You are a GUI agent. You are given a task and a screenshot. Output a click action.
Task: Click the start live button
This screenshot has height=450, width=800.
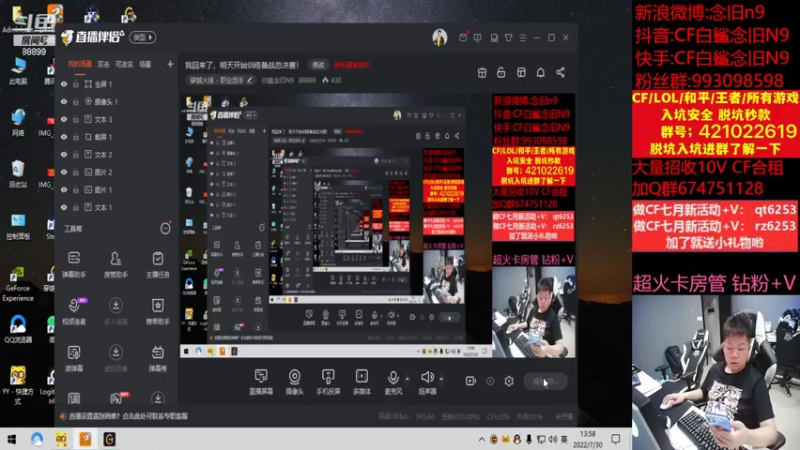click(545, 381)
